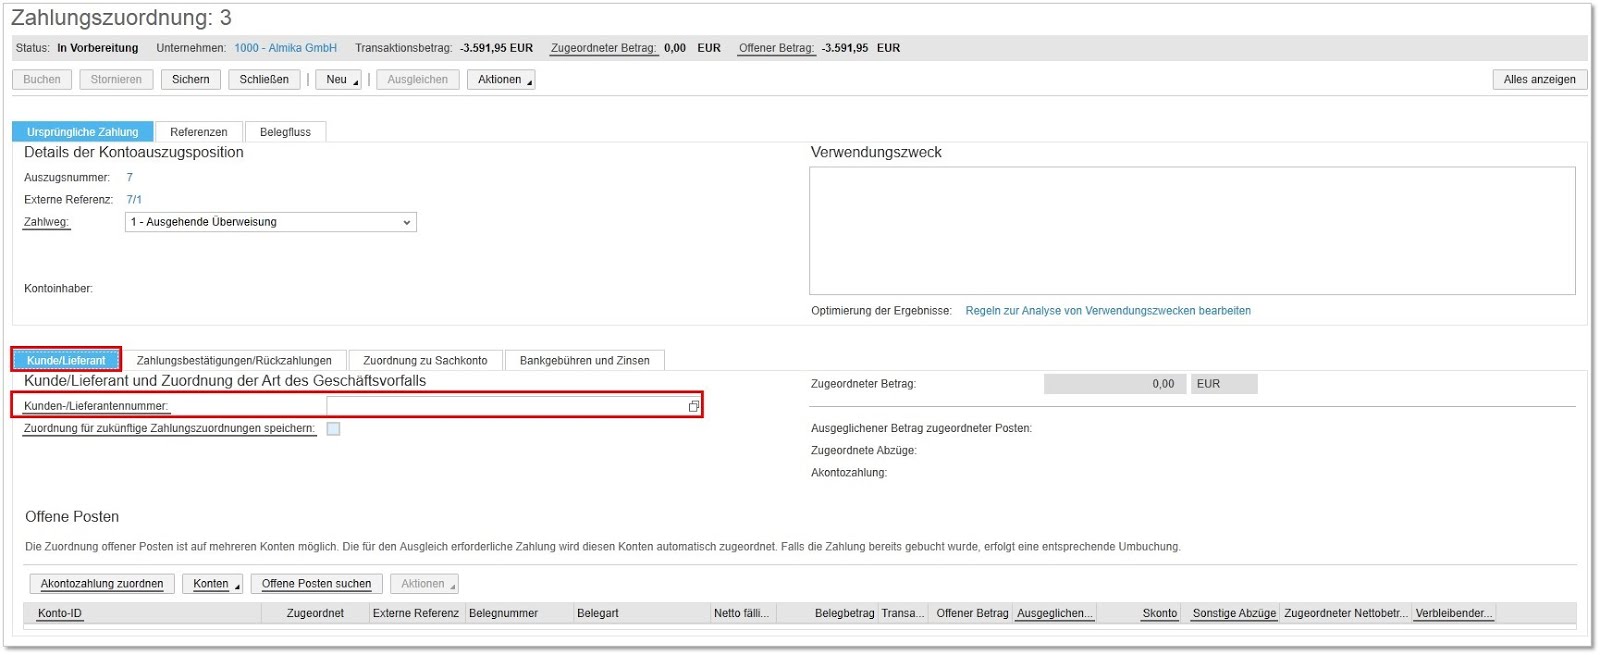
Task: Open the Belegfluss tab
Action: (285, 132)
